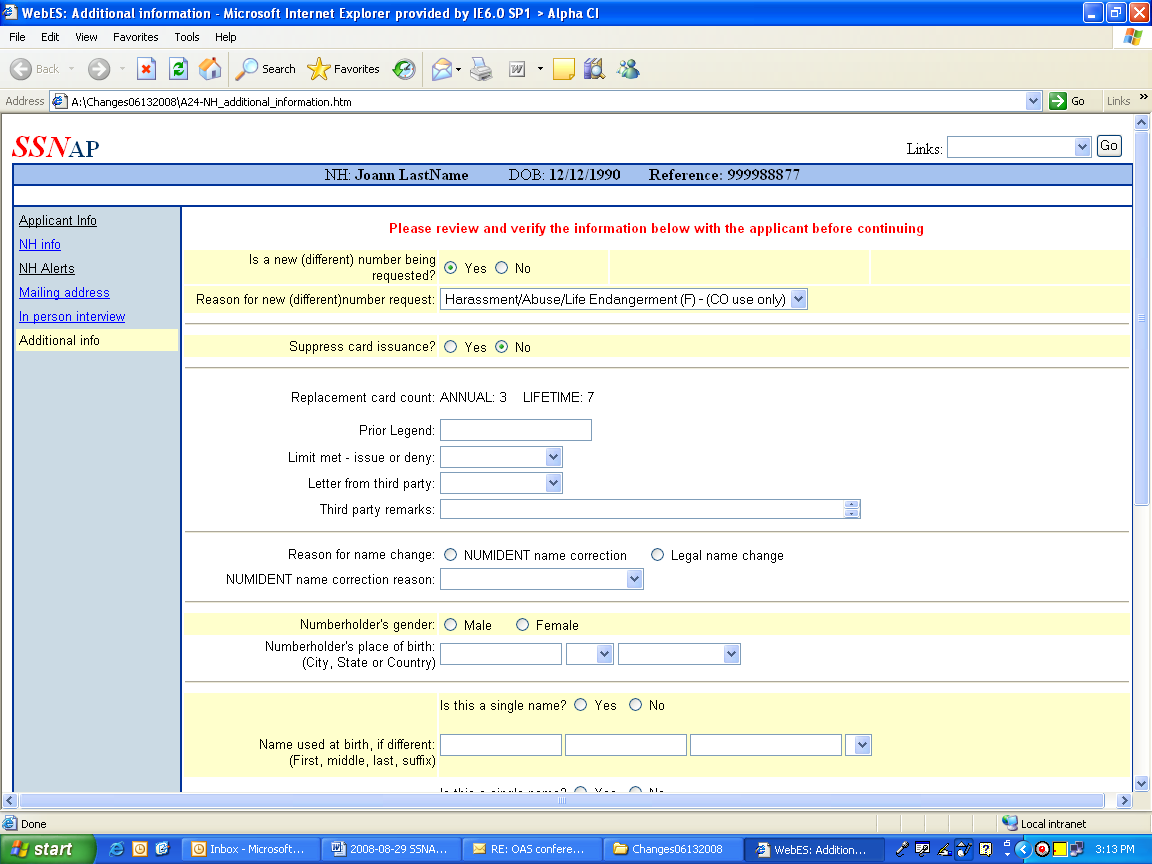Open the Favorites star button
The height and width of the screenshot is (864, 1152).
coord(344,69)
